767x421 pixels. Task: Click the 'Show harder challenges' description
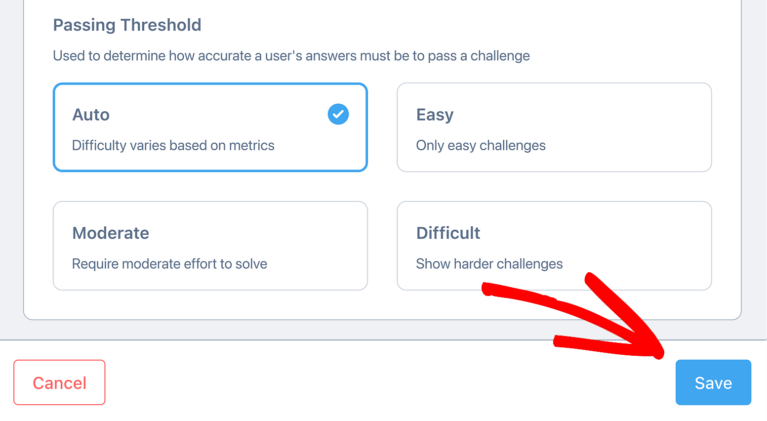[489, 264]
